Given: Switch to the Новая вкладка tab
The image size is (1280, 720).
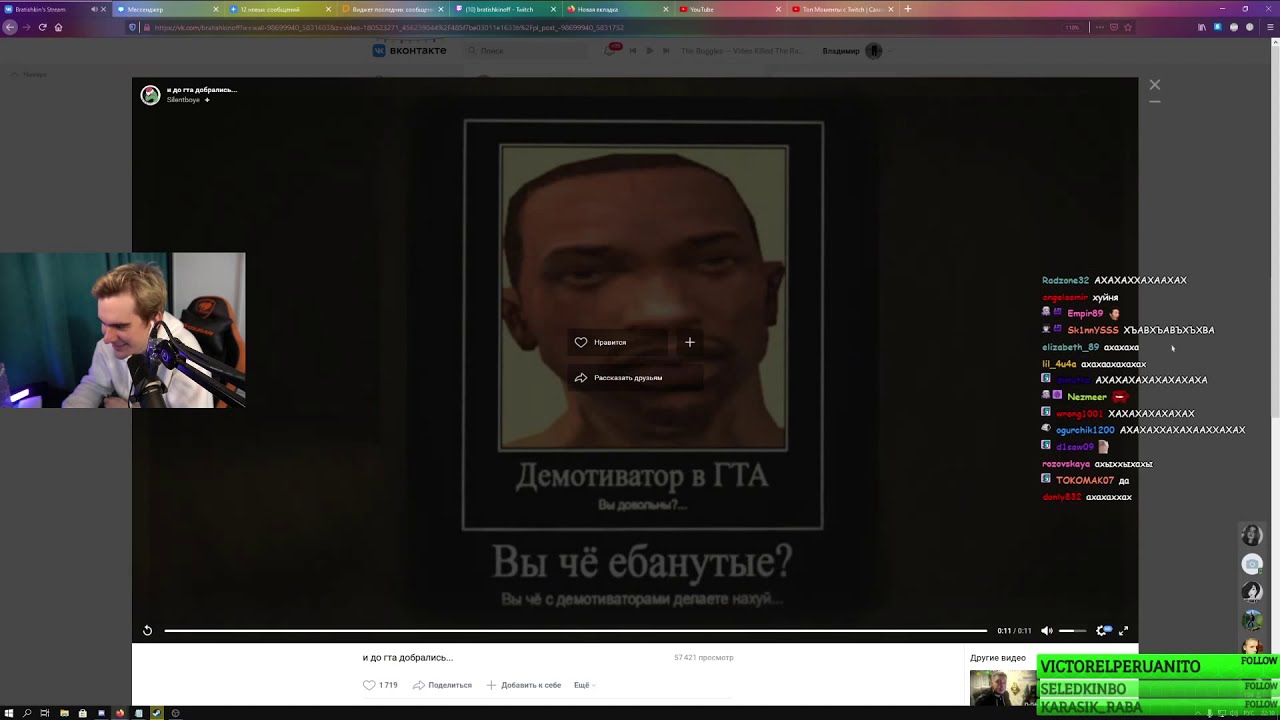Looking at the screenshot, I should (616, 9).
